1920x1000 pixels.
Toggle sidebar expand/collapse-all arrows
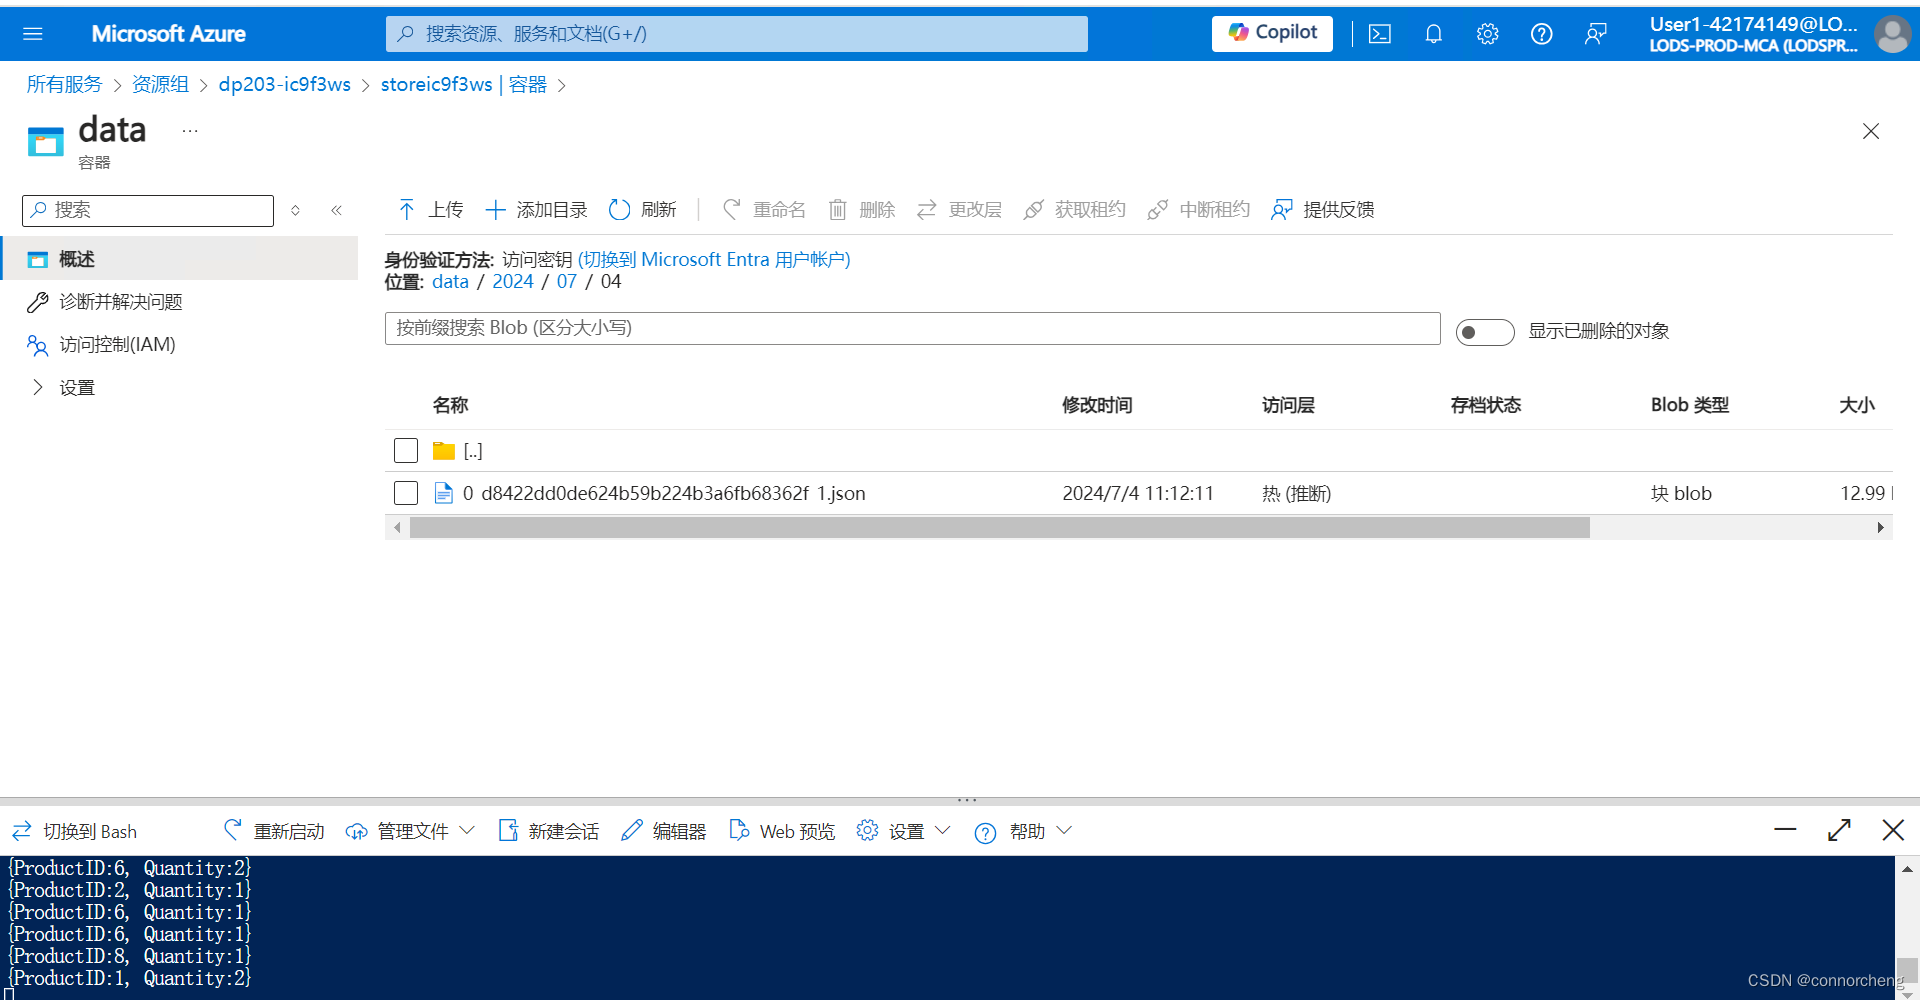point(295,210)
